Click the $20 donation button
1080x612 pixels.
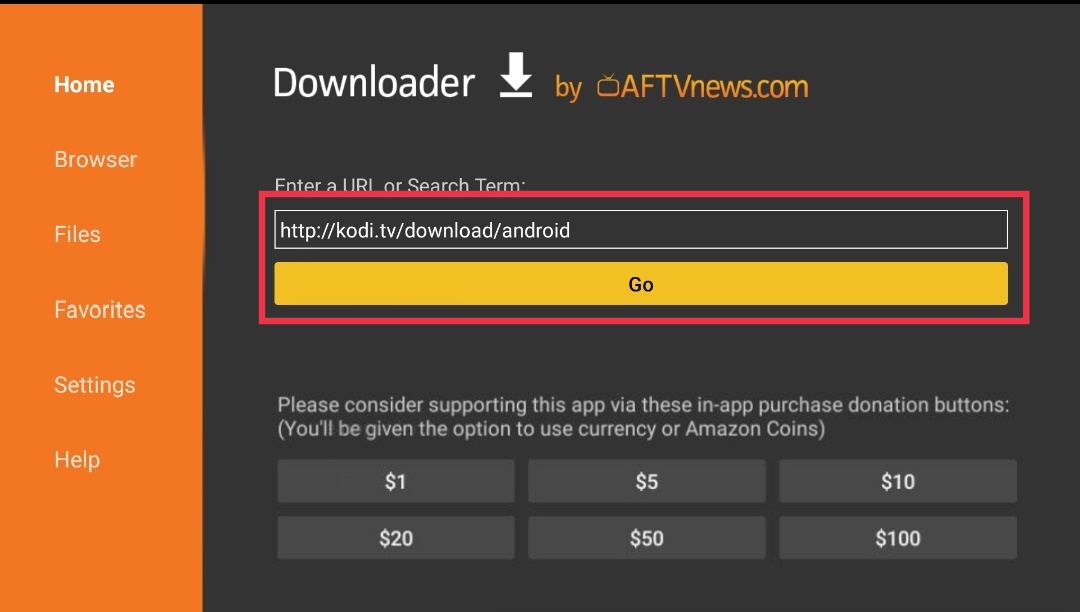[395, 538]
